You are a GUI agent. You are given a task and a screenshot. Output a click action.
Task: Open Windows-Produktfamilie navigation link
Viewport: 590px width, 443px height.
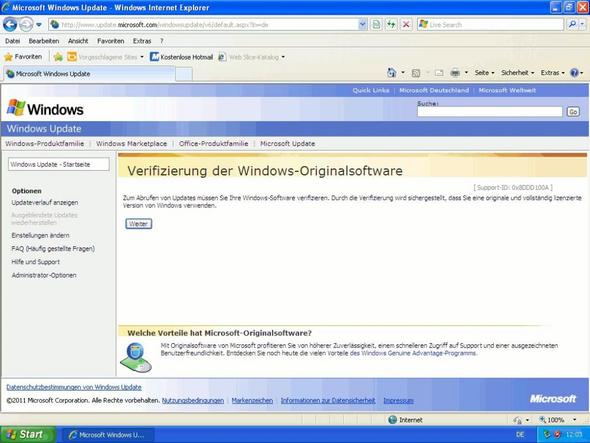point(44,144)
